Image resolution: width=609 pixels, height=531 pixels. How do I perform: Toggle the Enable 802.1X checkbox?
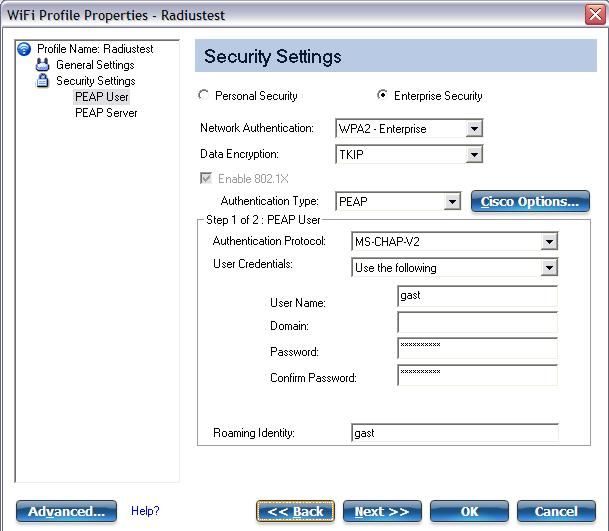click(x=206, y=178)
